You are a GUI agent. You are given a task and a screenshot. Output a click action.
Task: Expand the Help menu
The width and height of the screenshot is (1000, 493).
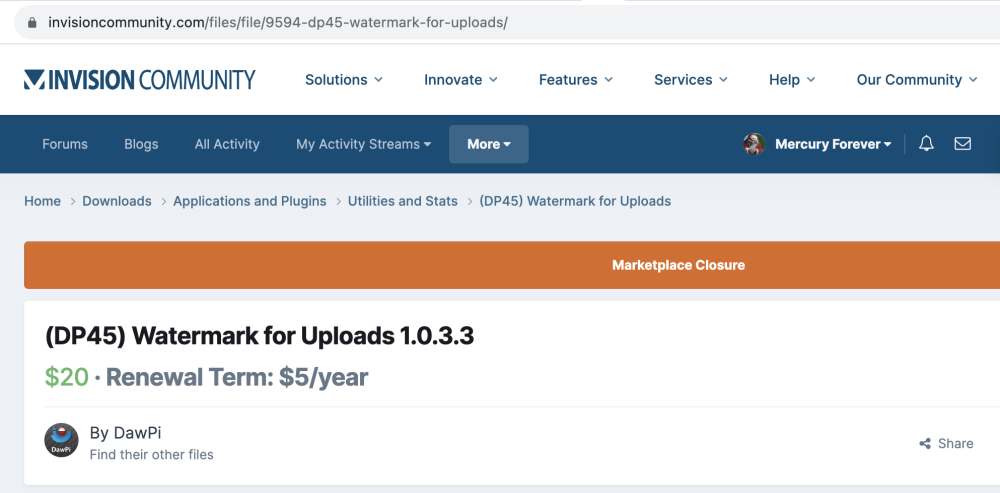pos(792,80)
